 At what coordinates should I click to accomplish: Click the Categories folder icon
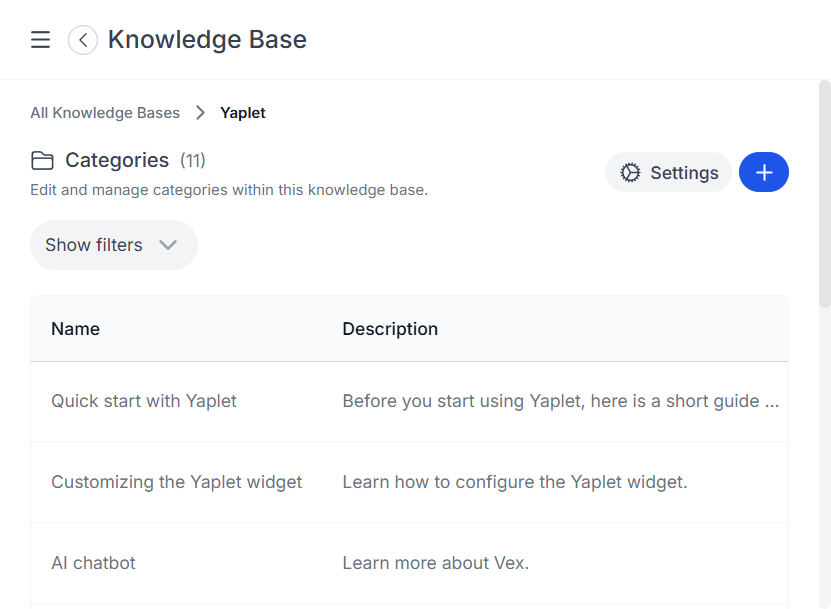click(x=42, y=161)
